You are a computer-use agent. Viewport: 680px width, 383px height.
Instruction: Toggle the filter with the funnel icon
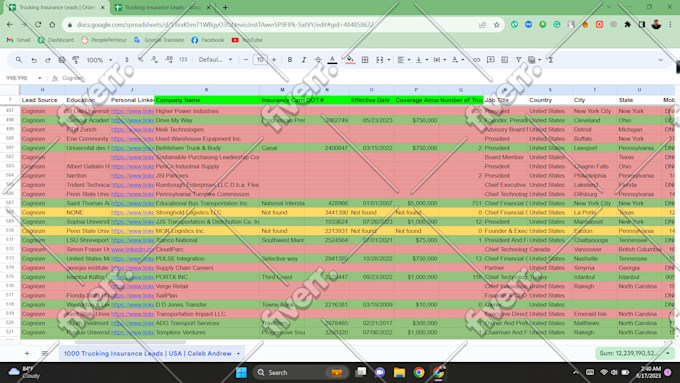point(518,60)
